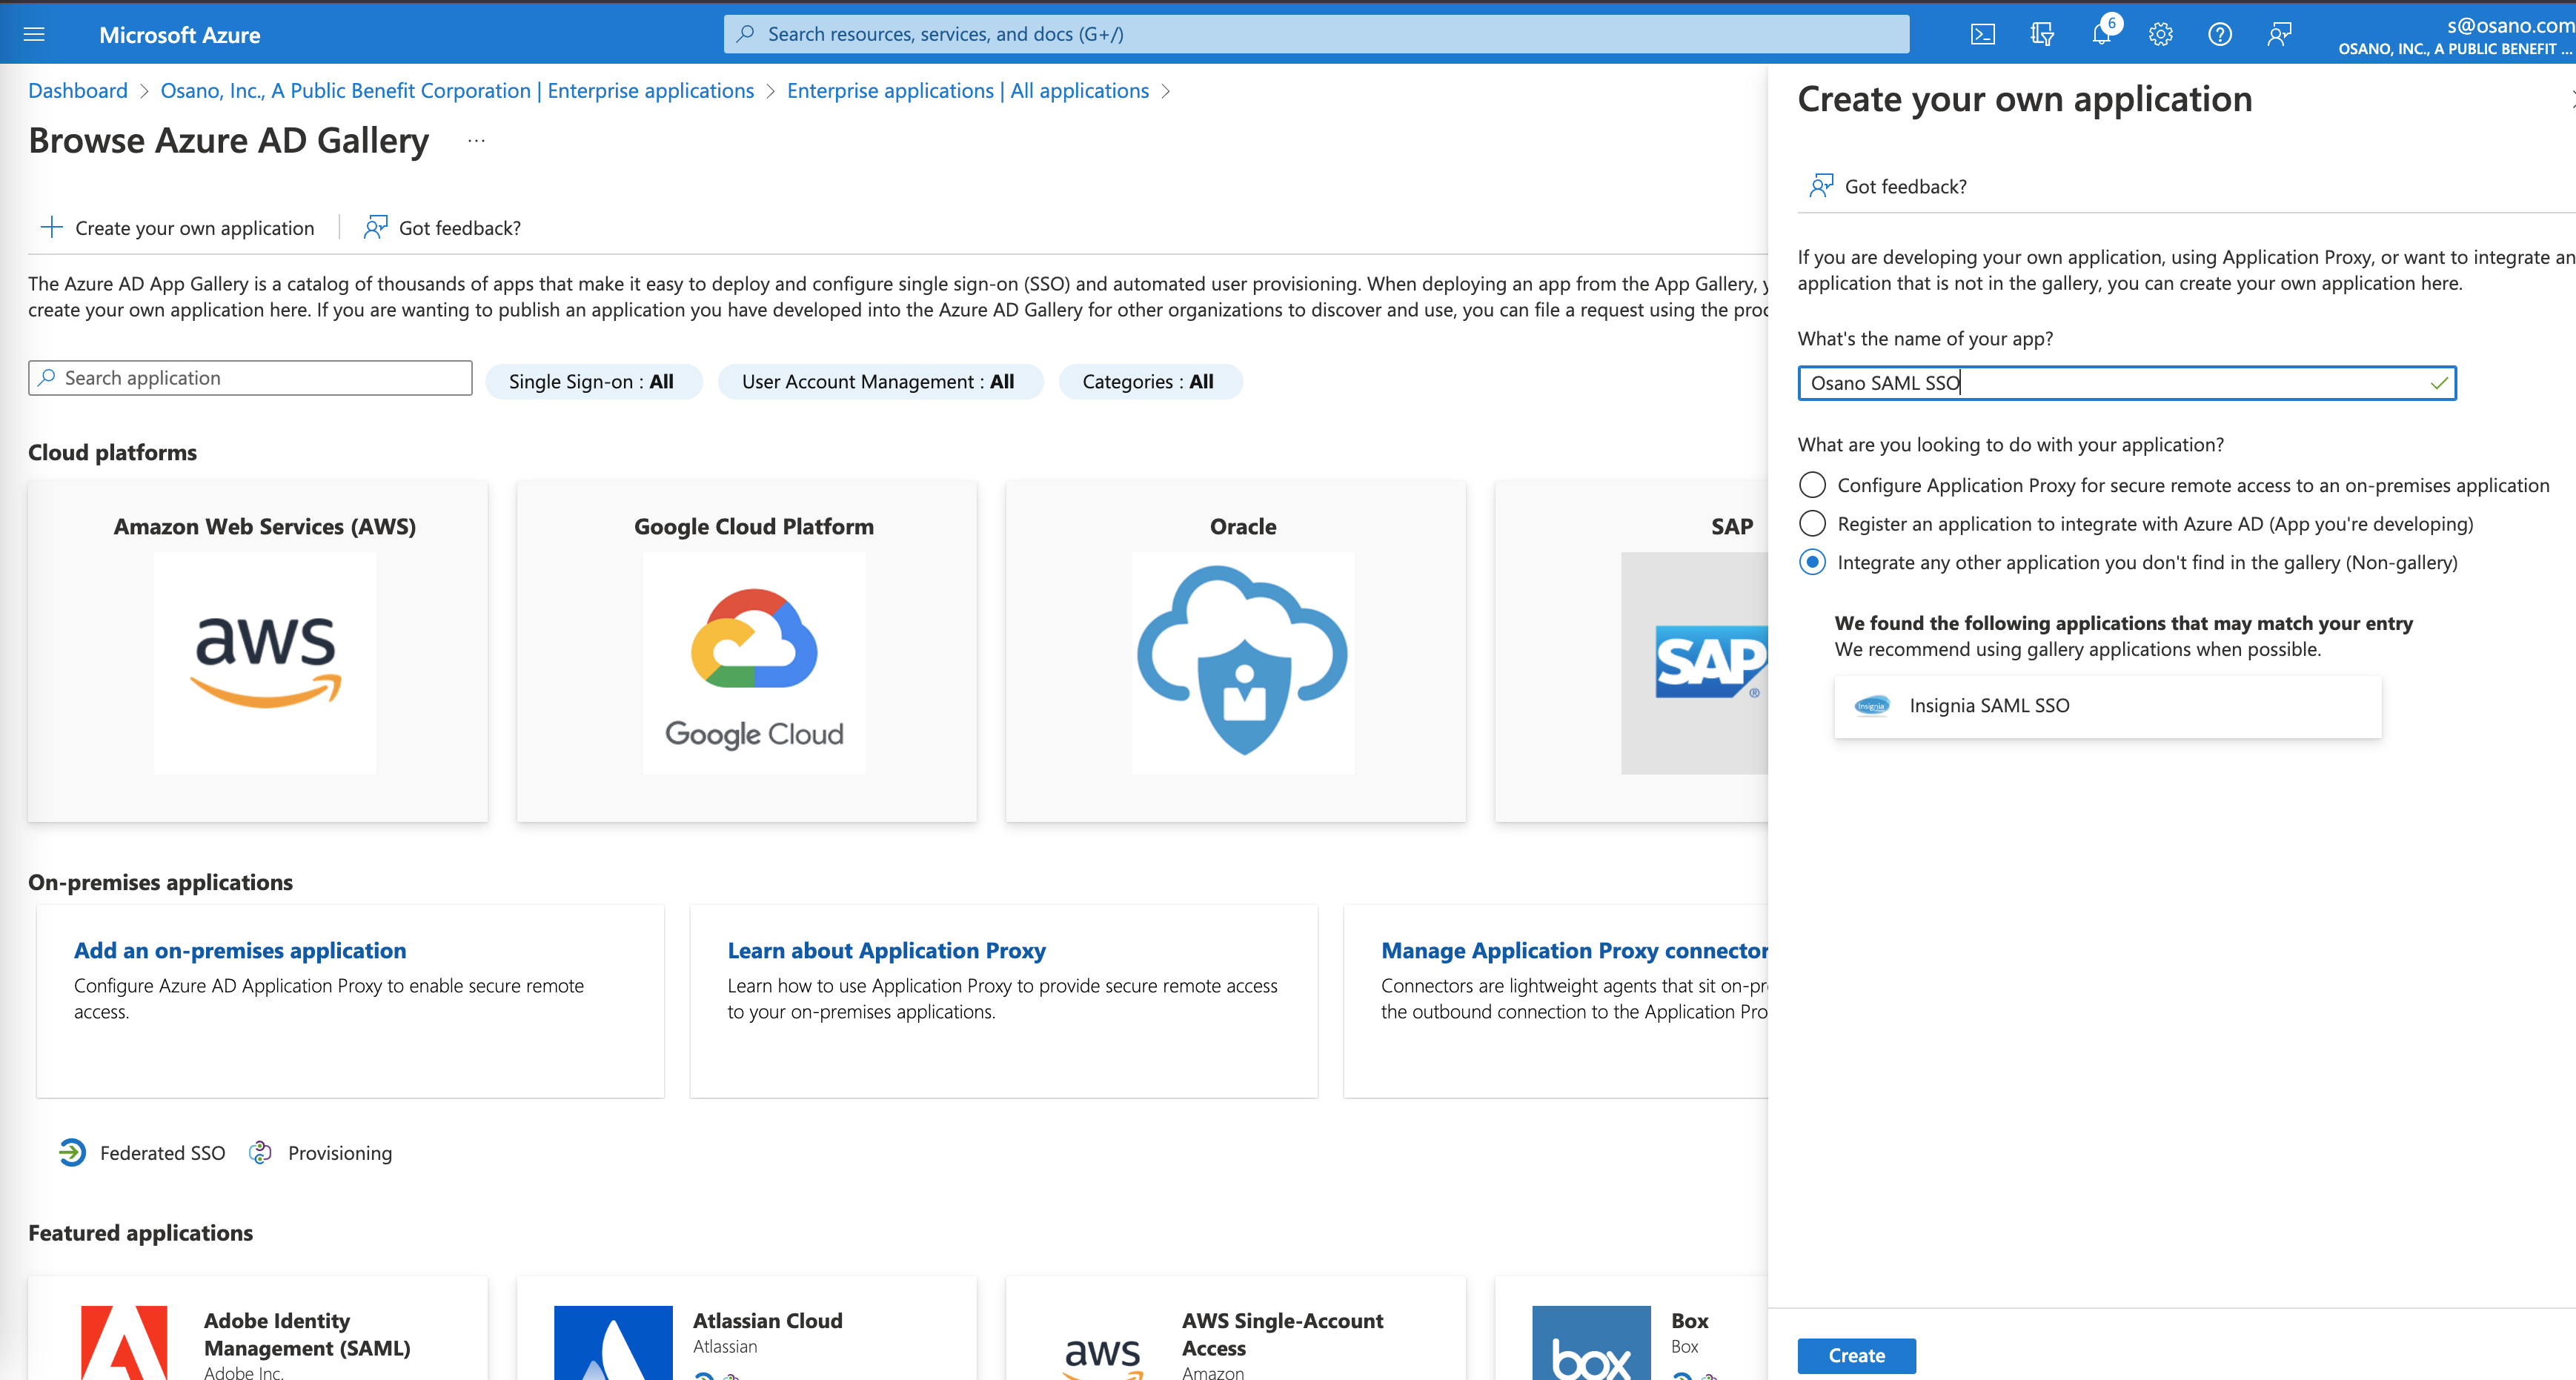Open the hamburger portal menu
This screenshot has width=2576, height=1380.
point(34,35)
